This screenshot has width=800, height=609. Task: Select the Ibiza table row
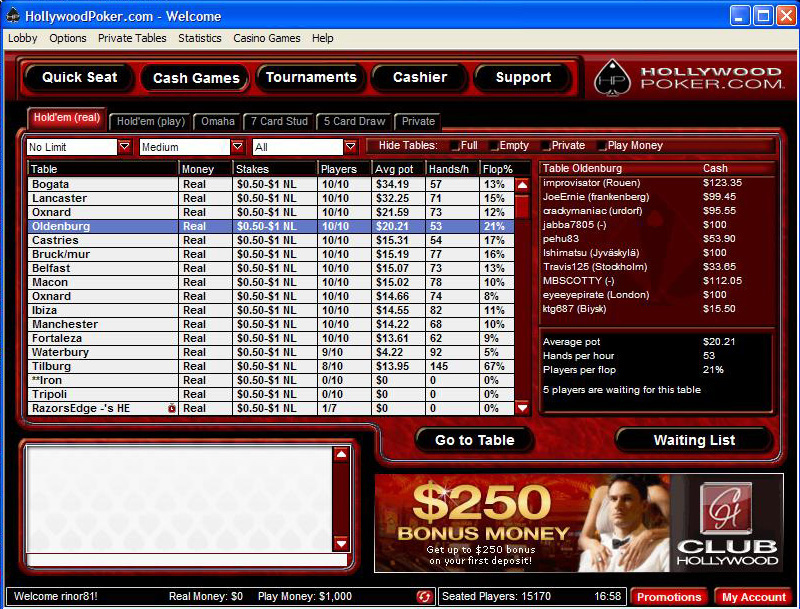pyautogui.click(x=271, y=310)
